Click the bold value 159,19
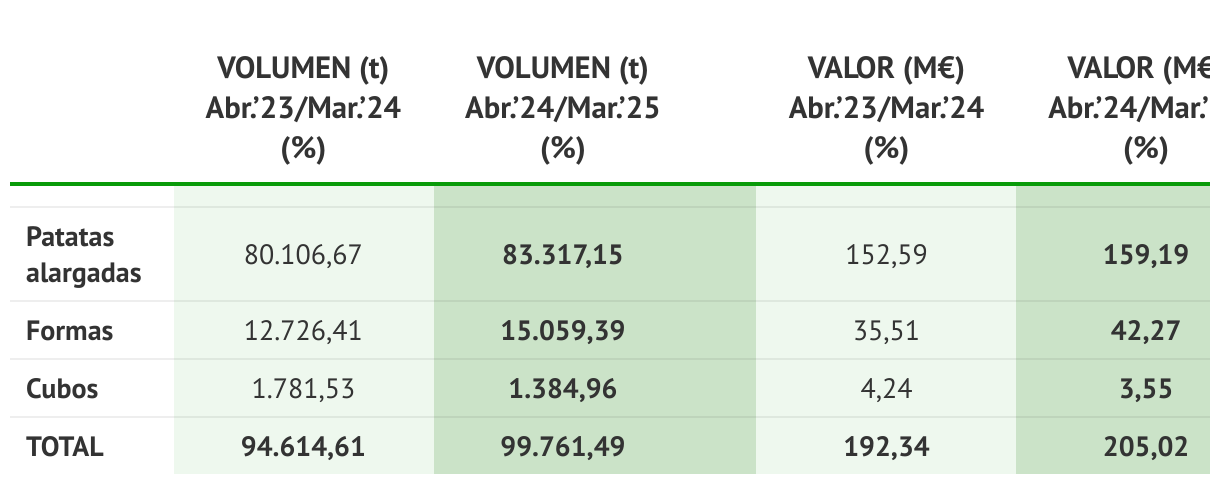1220x484 pixels. coord(1146,254)
